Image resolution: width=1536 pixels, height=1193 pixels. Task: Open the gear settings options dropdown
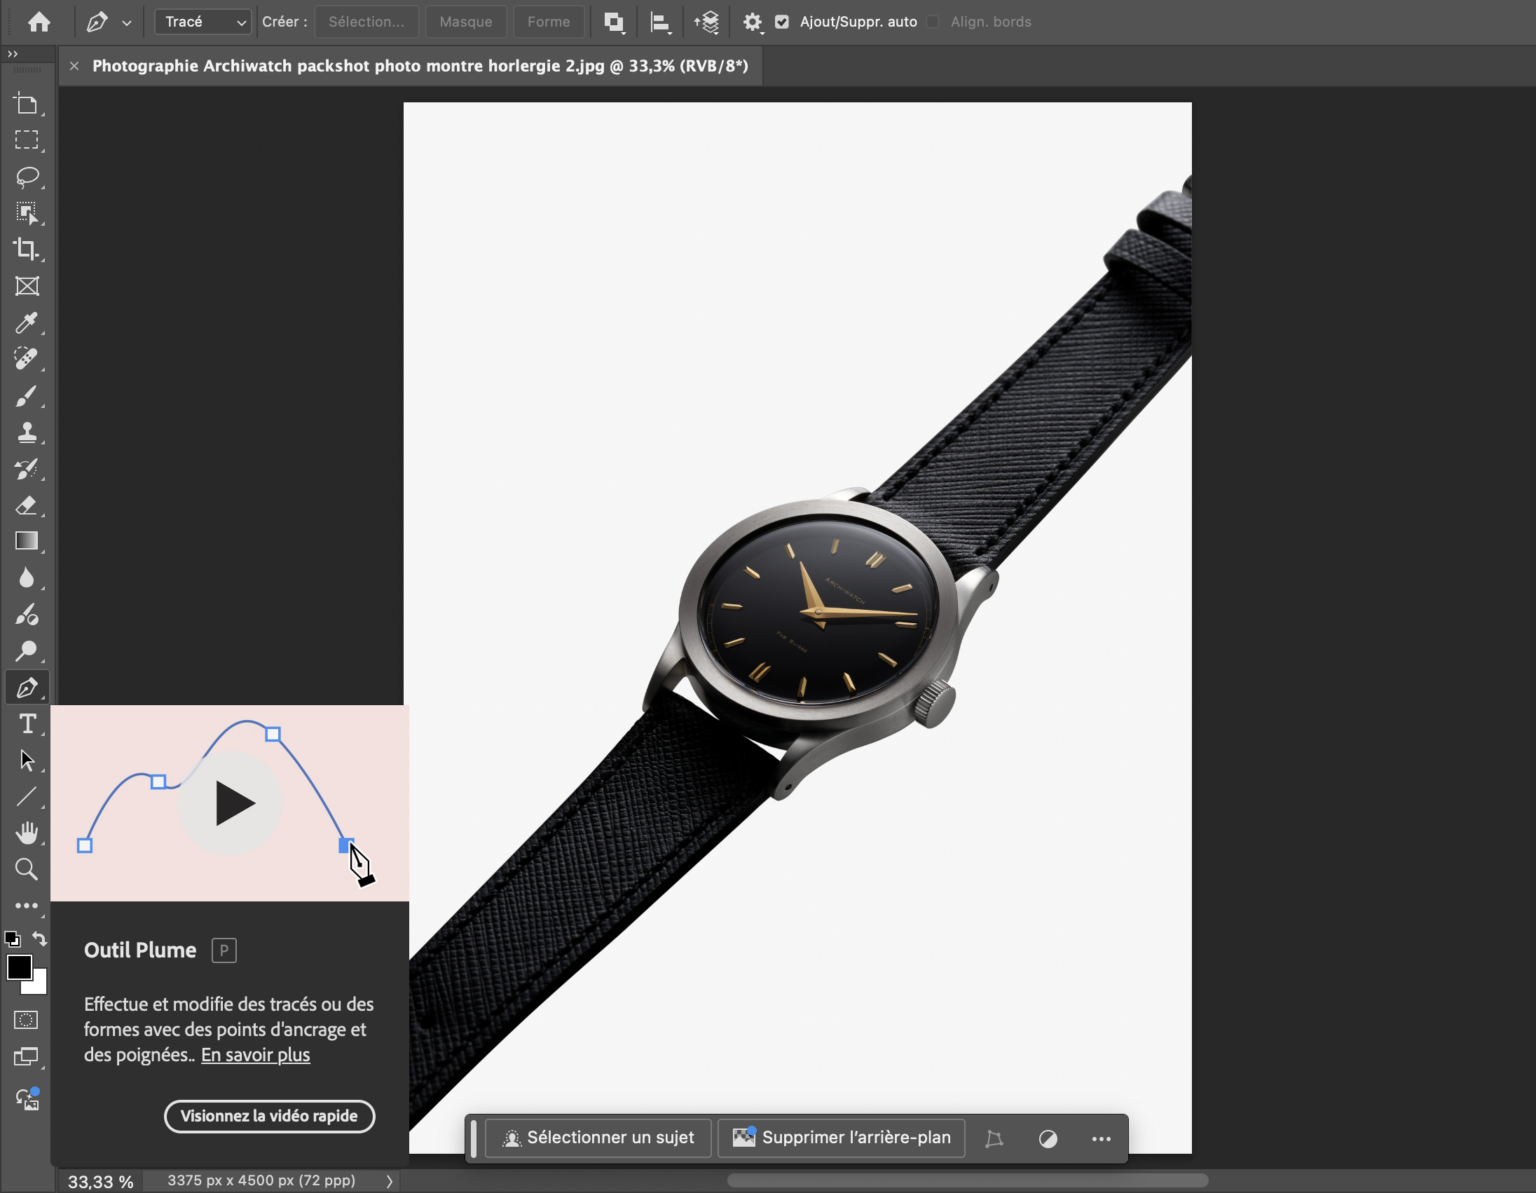(x=753, y=22)
